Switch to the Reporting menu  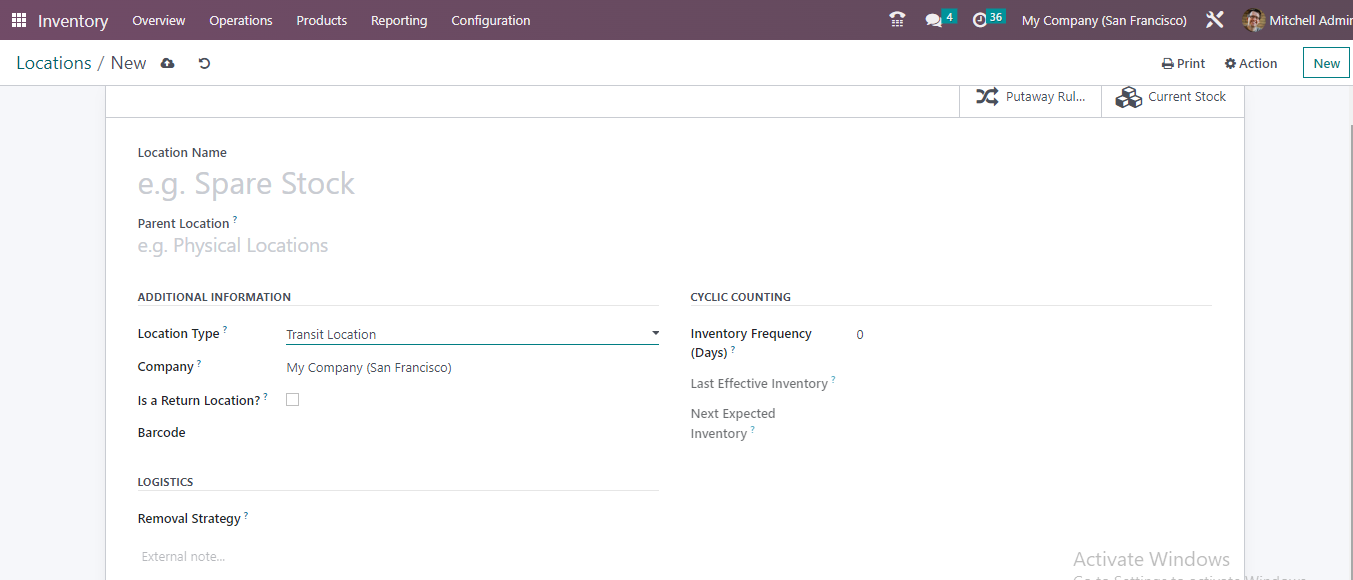coord(398,20)
